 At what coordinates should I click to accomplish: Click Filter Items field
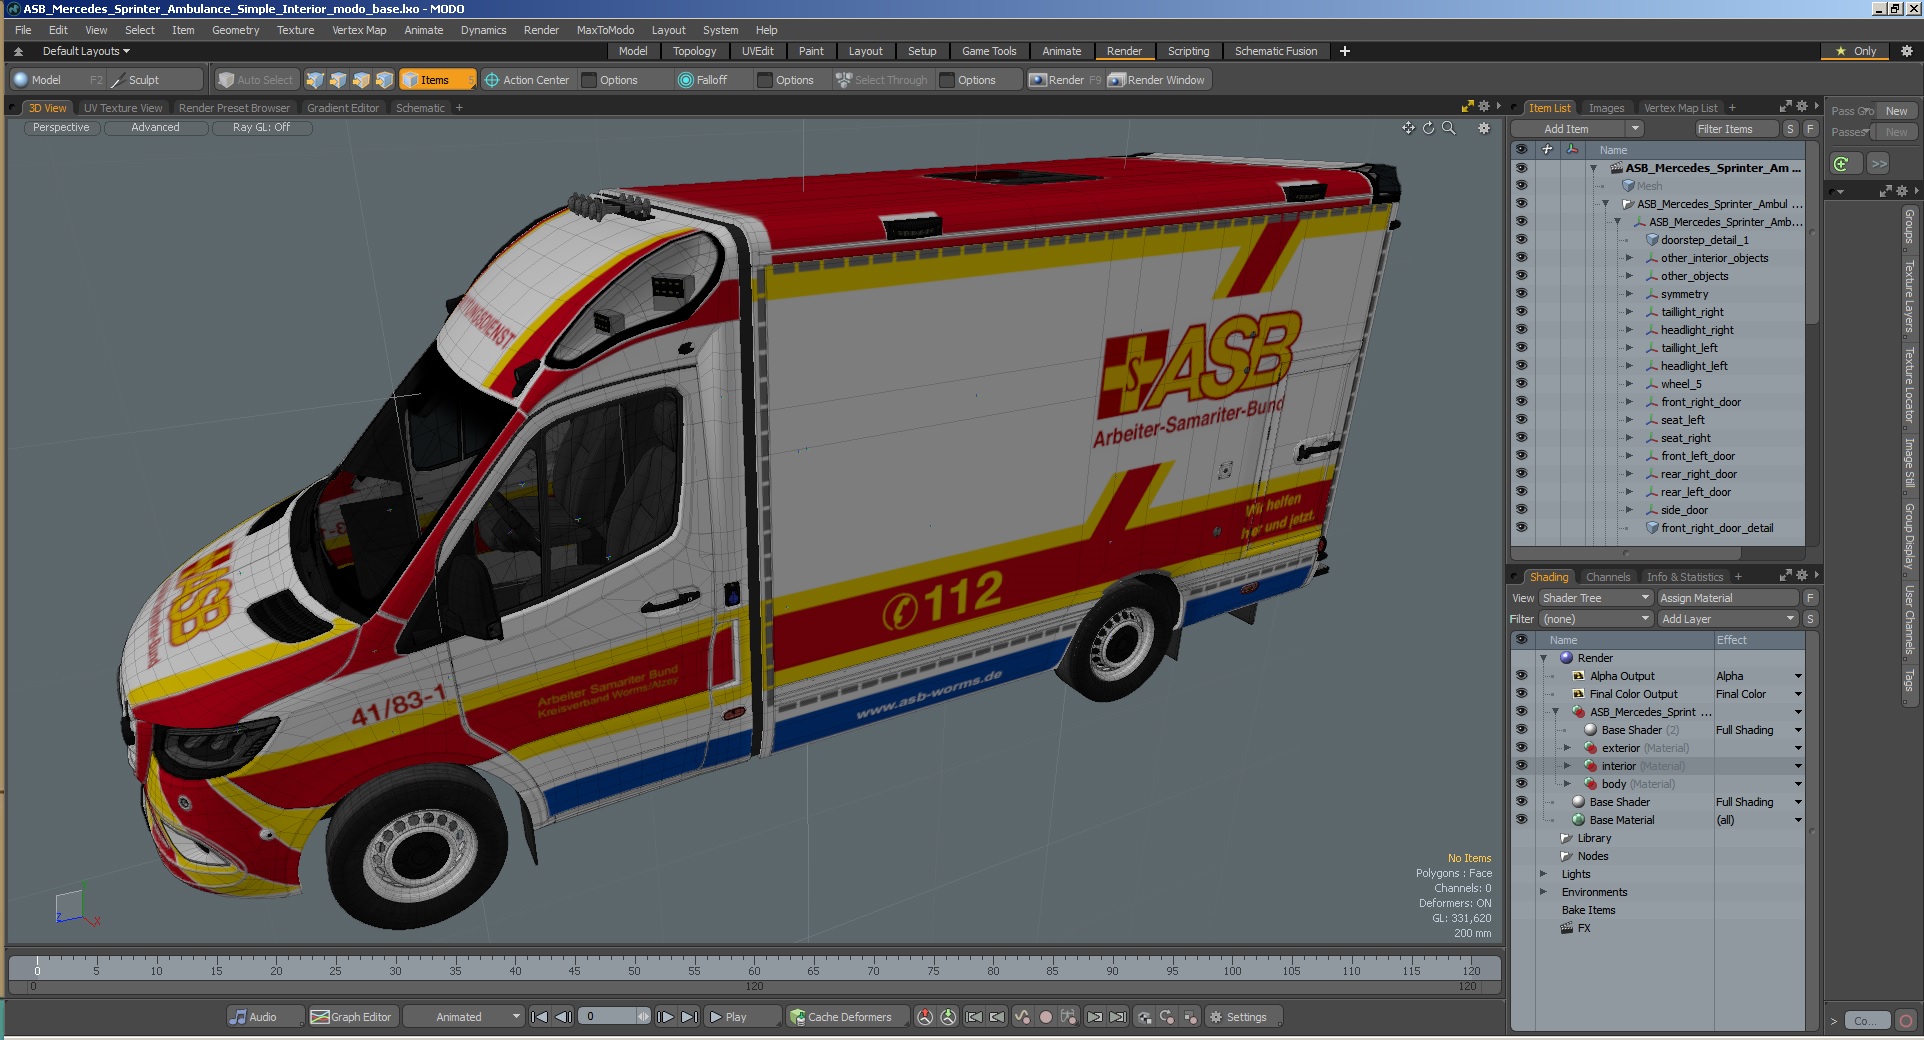1736,129
